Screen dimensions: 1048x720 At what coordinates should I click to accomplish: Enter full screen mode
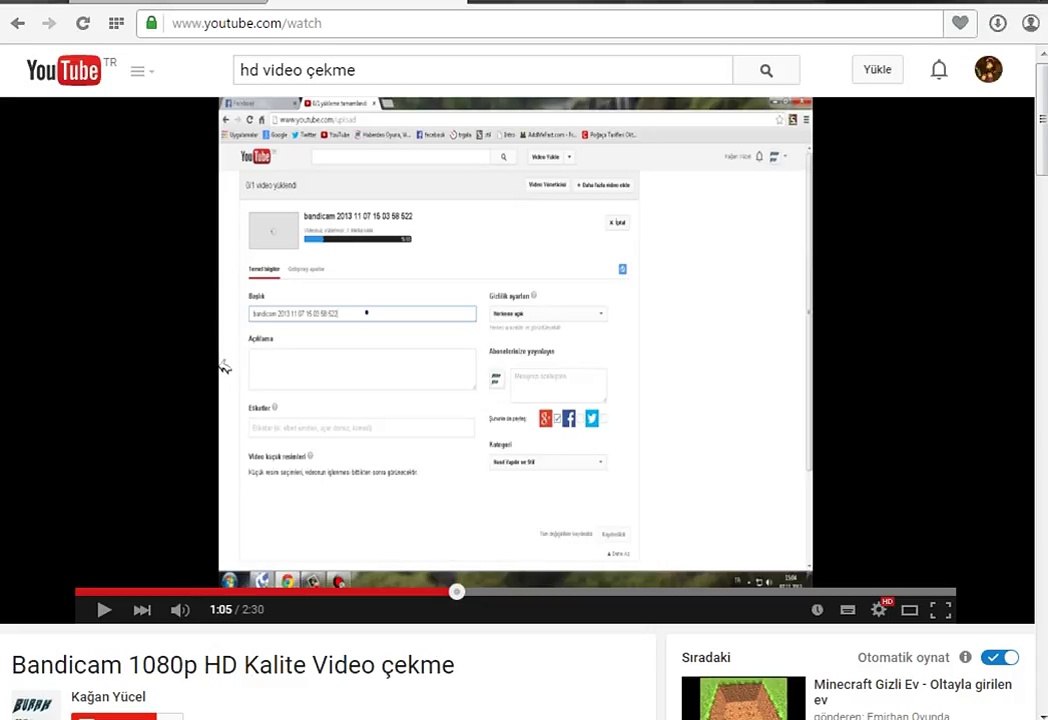click(940, 610)
